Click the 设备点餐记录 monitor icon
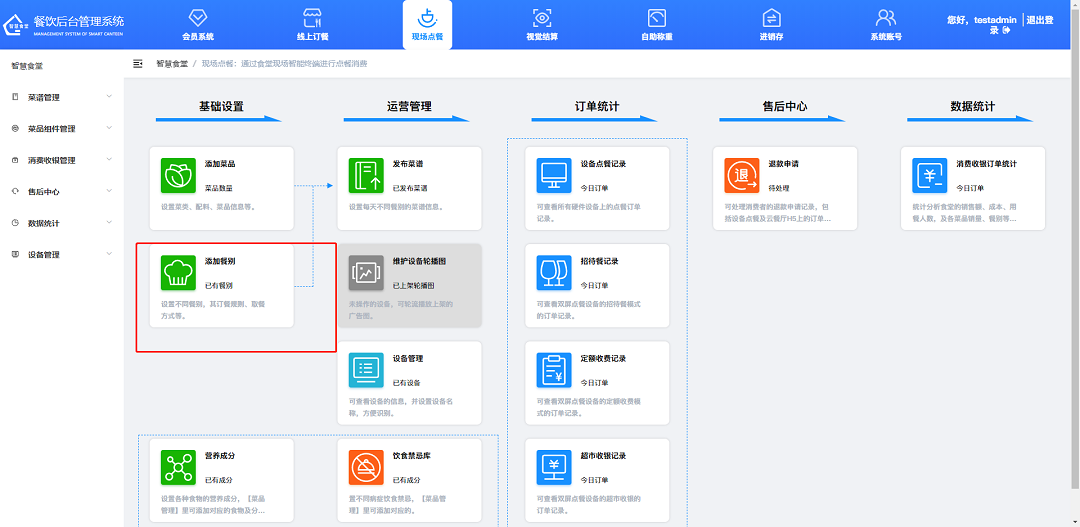The height and width of the screenshot is (527, 1080). click(x=554, y=175)
